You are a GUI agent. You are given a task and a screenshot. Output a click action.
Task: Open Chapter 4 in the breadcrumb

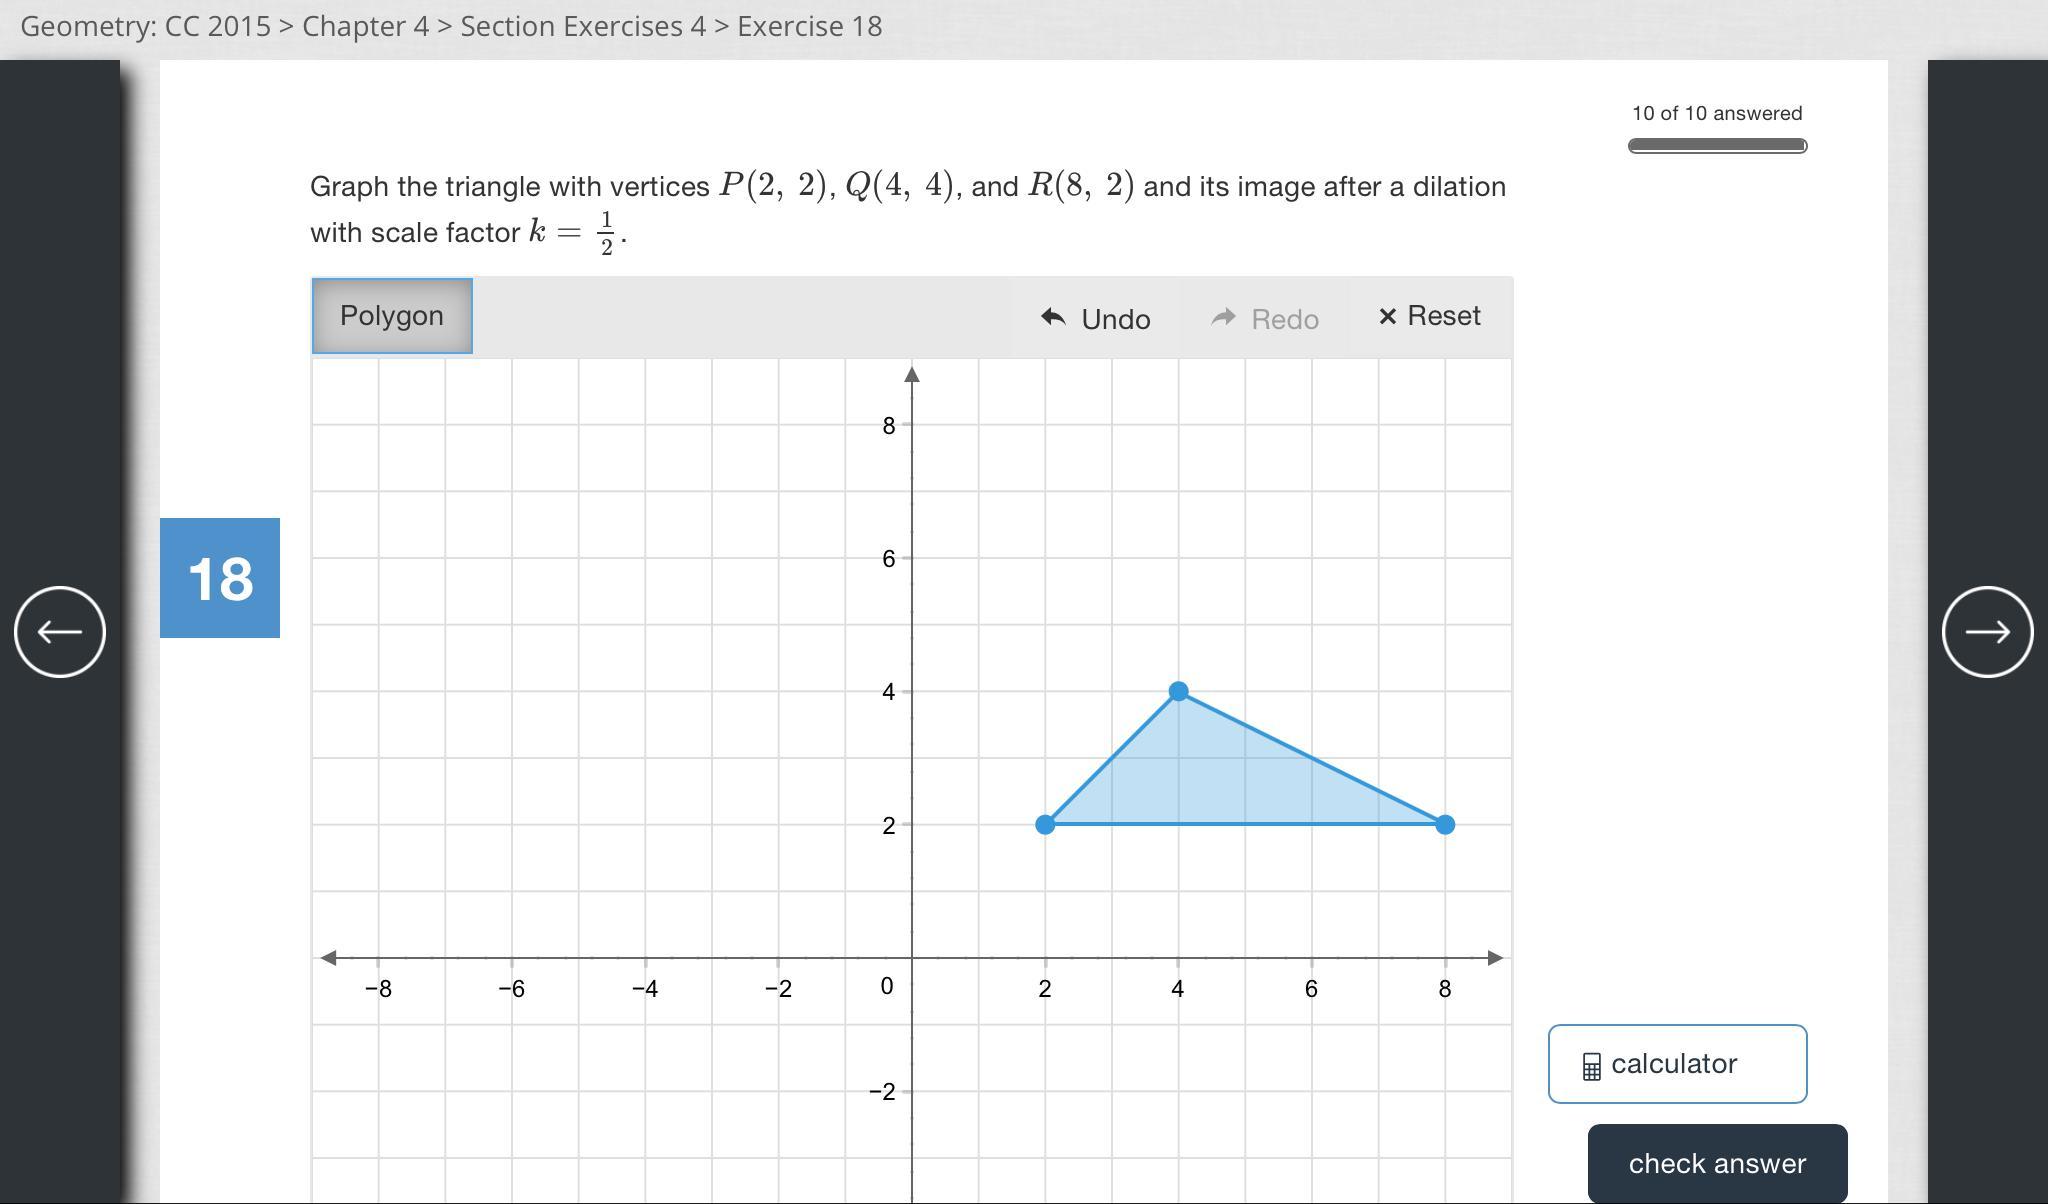365,26
